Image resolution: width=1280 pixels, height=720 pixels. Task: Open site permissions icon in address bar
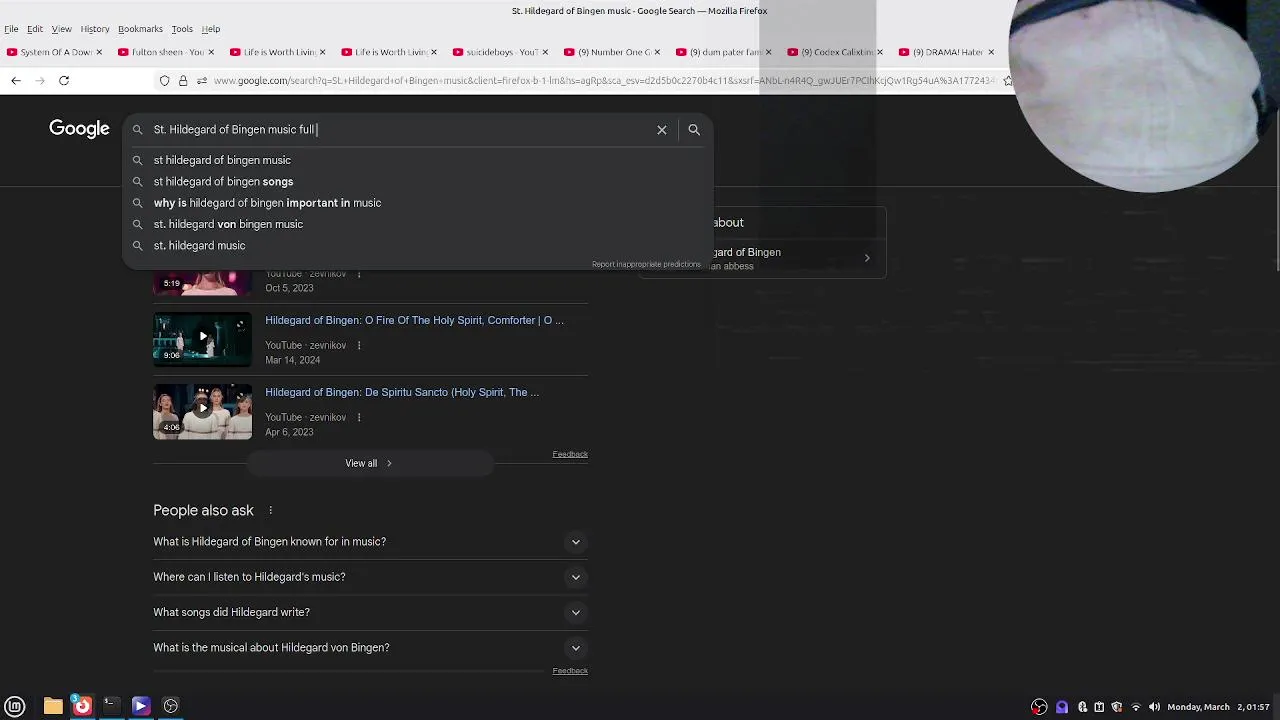201,80
